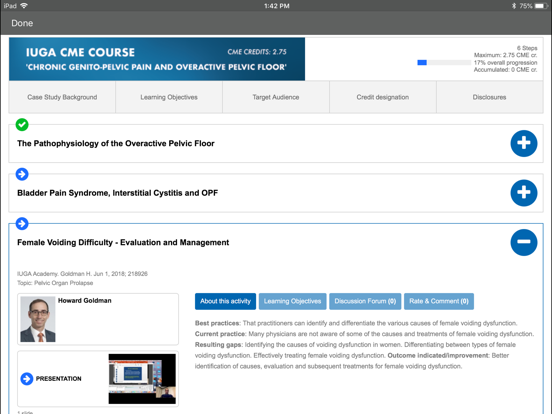Screen dimensions: 552x414
Task: Click green completed checkmark on Pathophysiology step
Action: [22, 125]
